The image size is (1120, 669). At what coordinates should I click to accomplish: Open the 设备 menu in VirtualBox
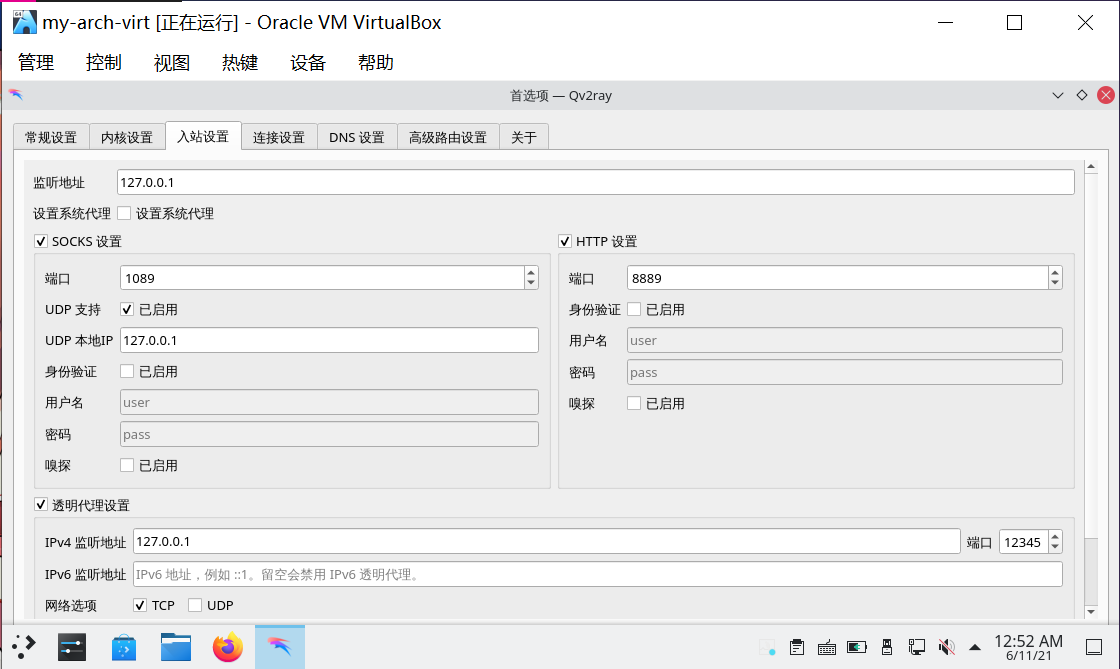point(306,62)
